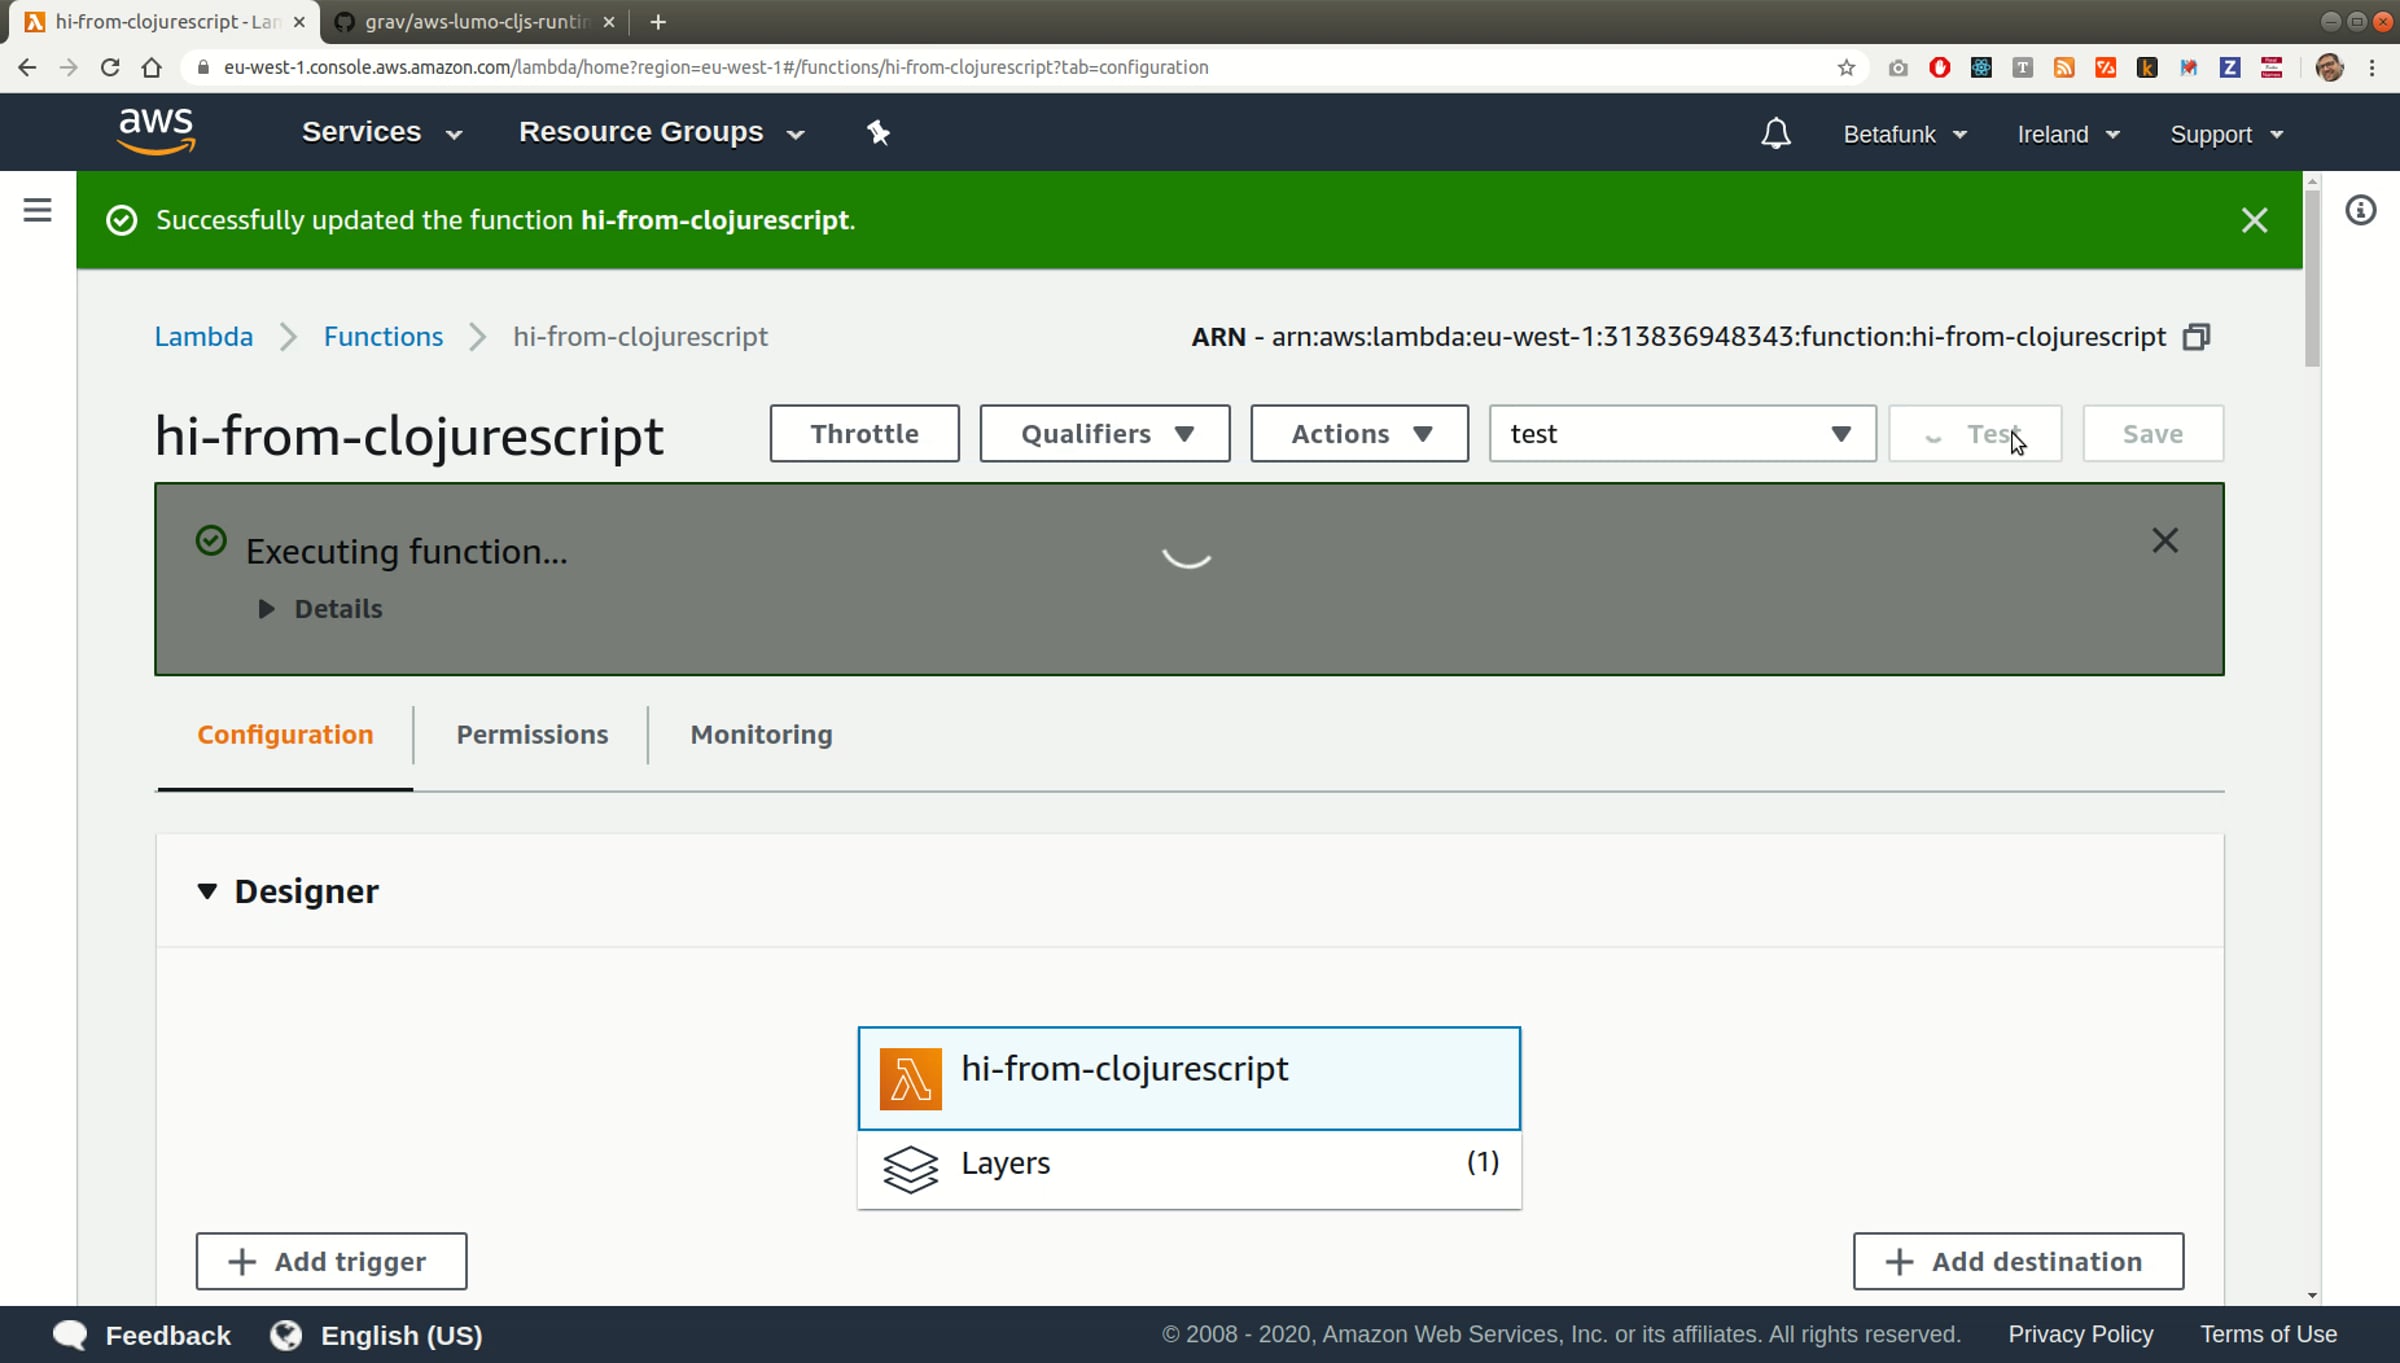Click the Save button

point(2154,433)
